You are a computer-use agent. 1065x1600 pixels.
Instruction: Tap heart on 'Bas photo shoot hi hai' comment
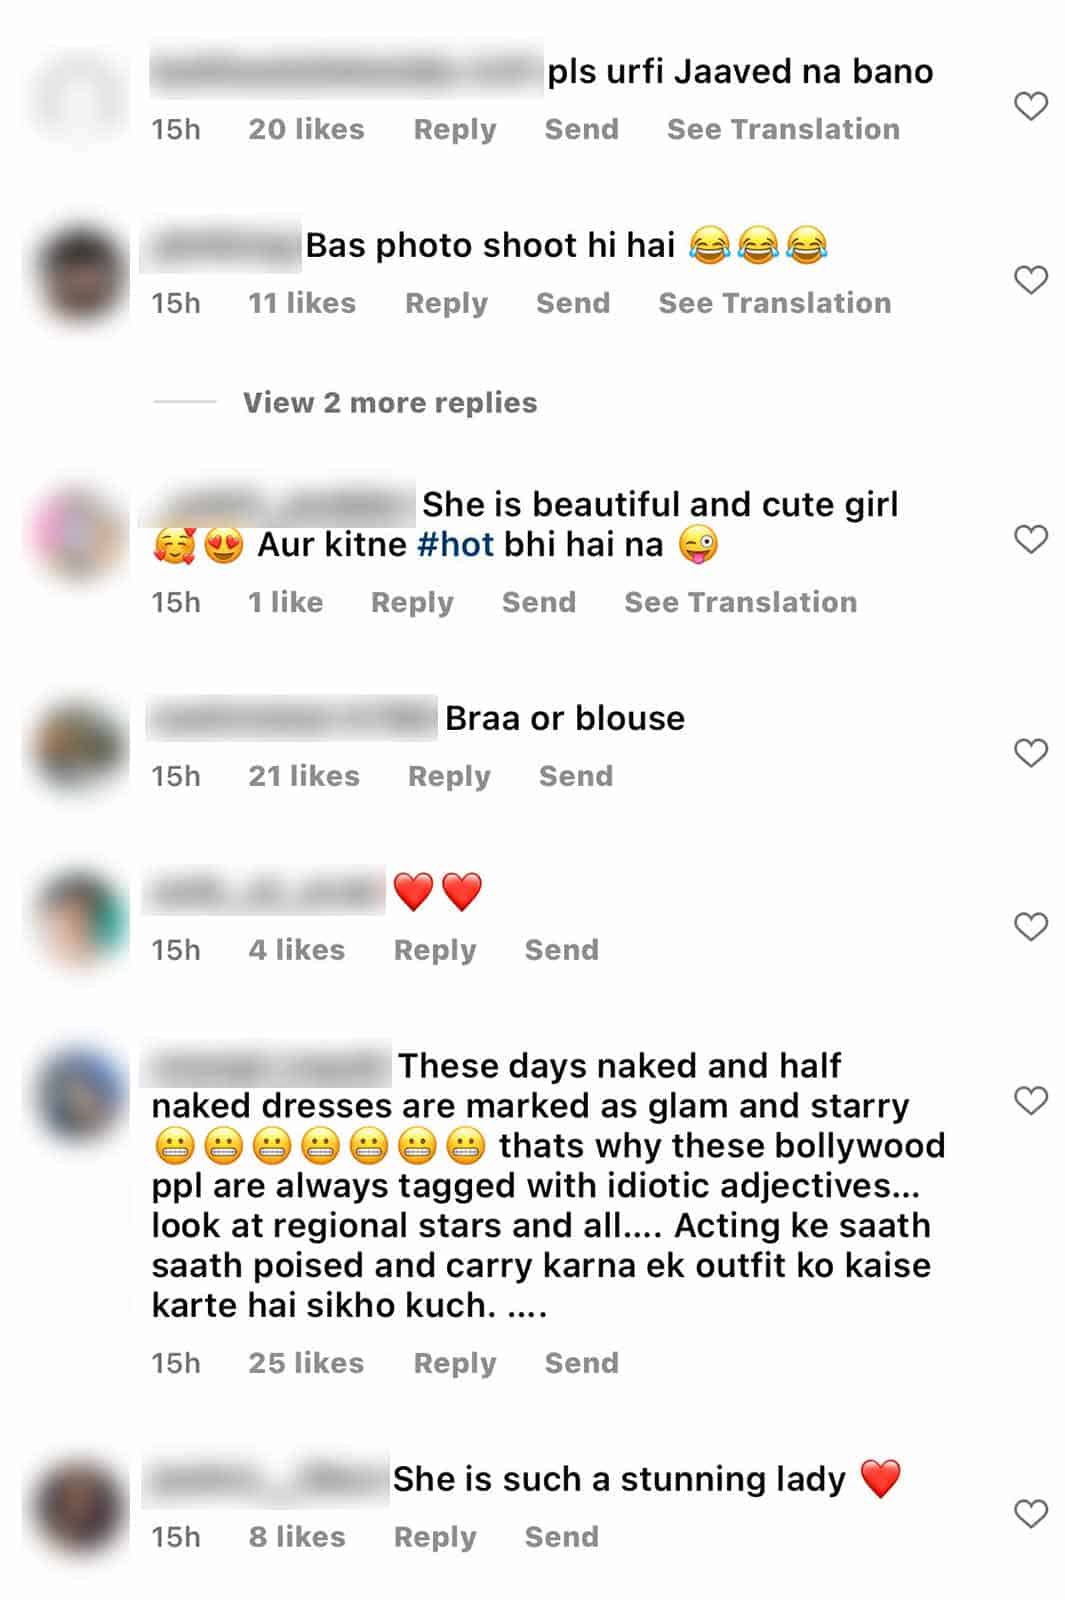point(1031,280)
